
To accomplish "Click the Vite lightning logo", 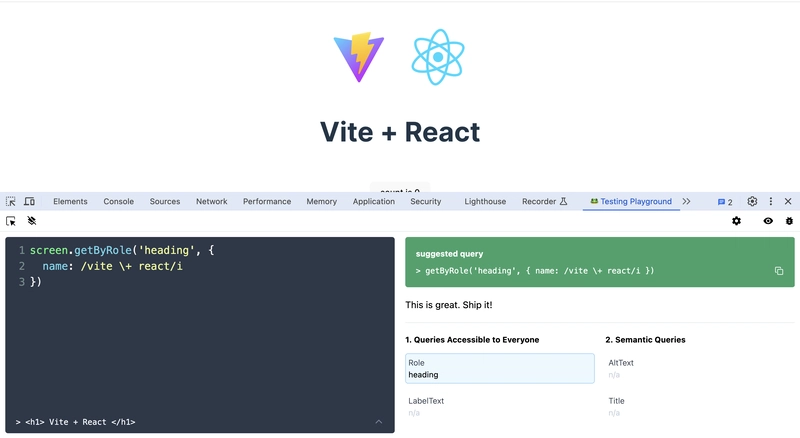I will [x=359, y=57].
